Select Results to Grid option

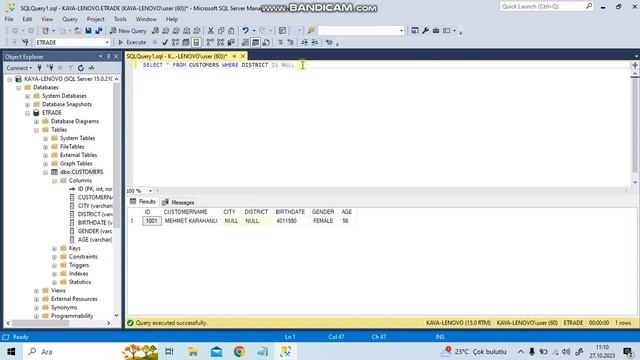click(x=256, y=42)
